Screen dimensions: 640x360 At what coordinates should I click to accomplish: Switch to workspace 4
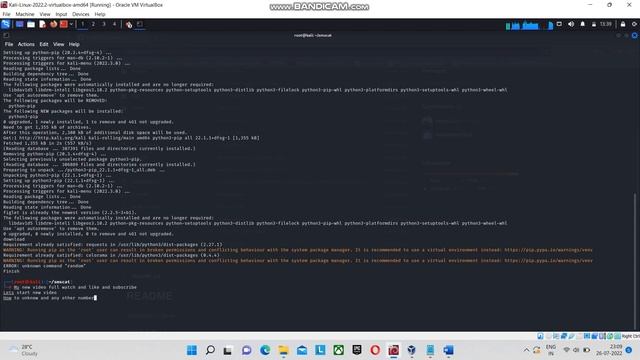(x=114, y=24)
